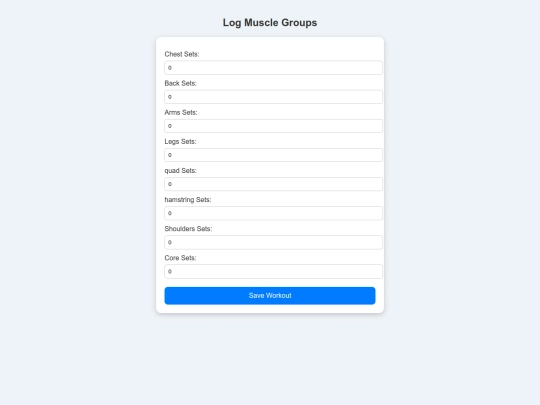Click the "Legs Sets:" label
This screenshot has height=405, width=540.
pos(180,142)
